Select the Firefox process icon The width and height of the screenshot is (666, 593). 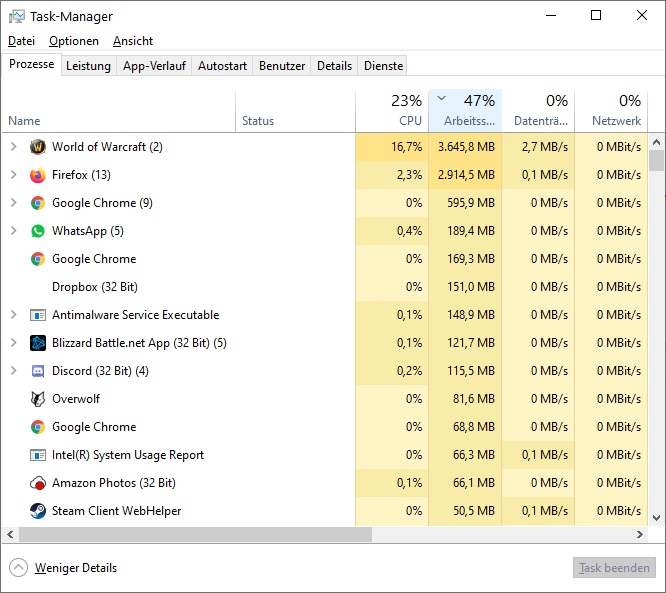(38, 175)
